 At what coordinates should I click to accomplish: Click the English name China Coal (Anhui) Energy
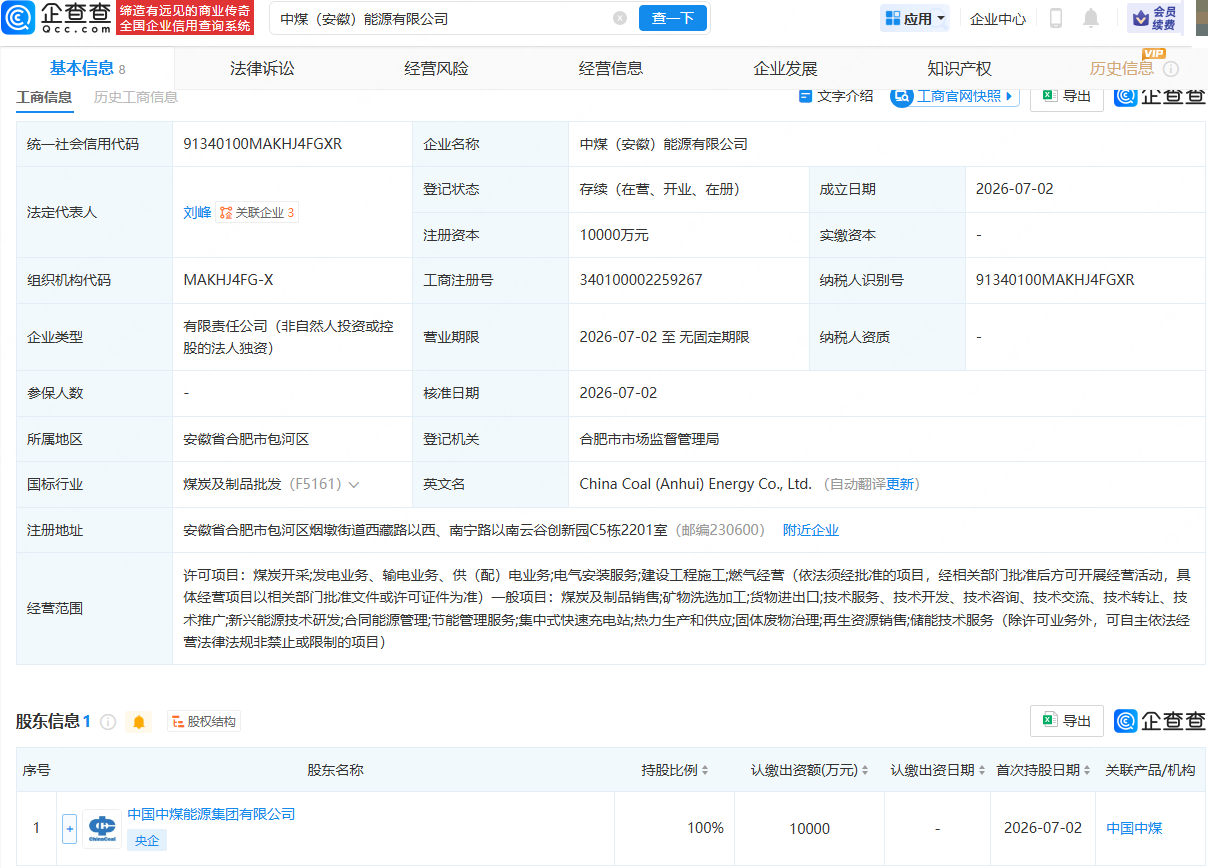[x=696, y=484]
